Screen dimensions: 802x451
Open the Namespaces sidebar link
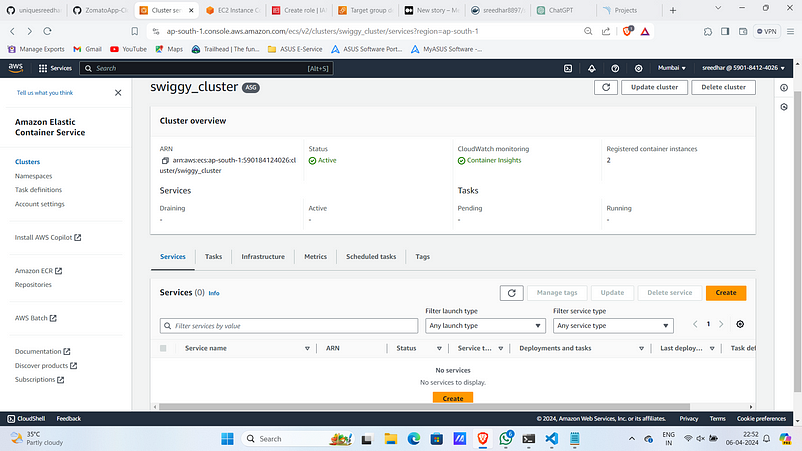coord(33,176)
